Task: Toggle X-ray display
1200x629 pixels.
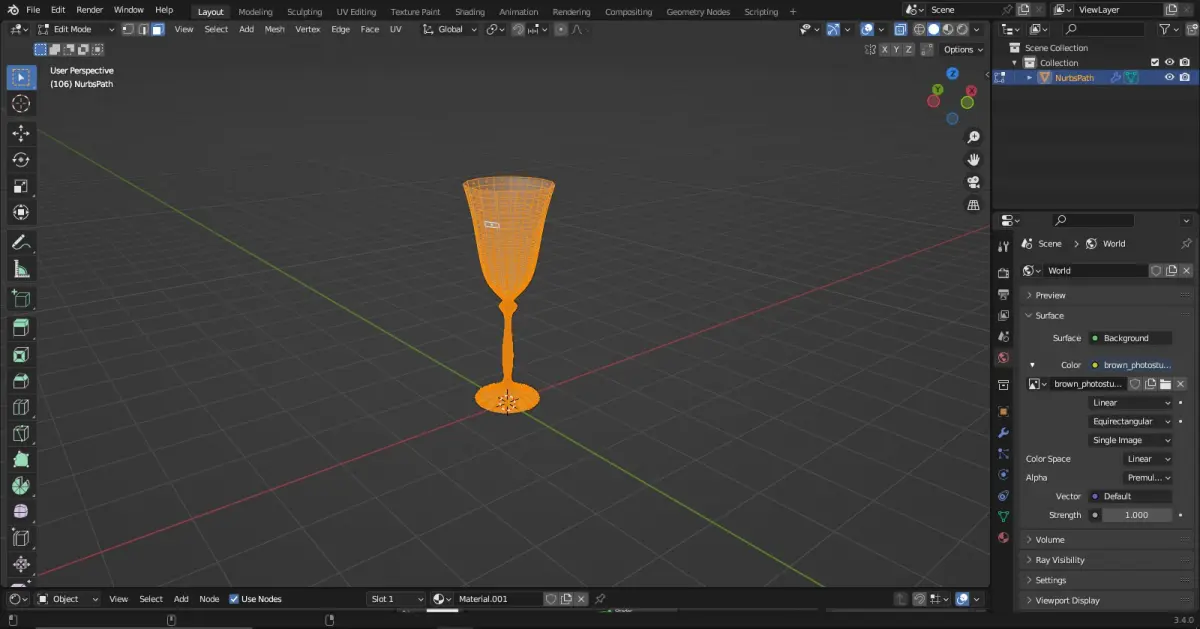Action: tap(900, 29)
